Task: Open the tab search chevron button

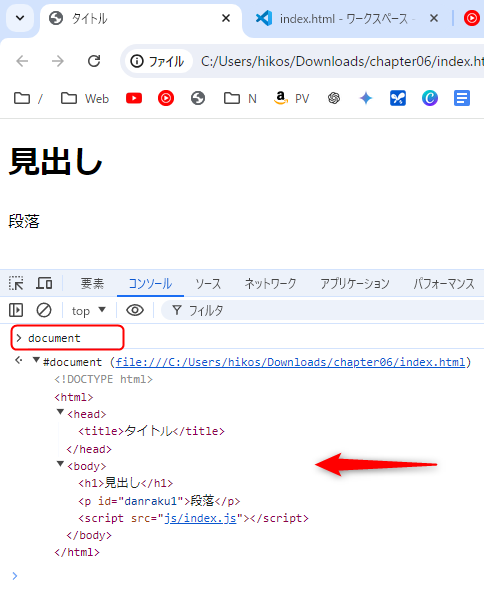Action: click(20, 18)
